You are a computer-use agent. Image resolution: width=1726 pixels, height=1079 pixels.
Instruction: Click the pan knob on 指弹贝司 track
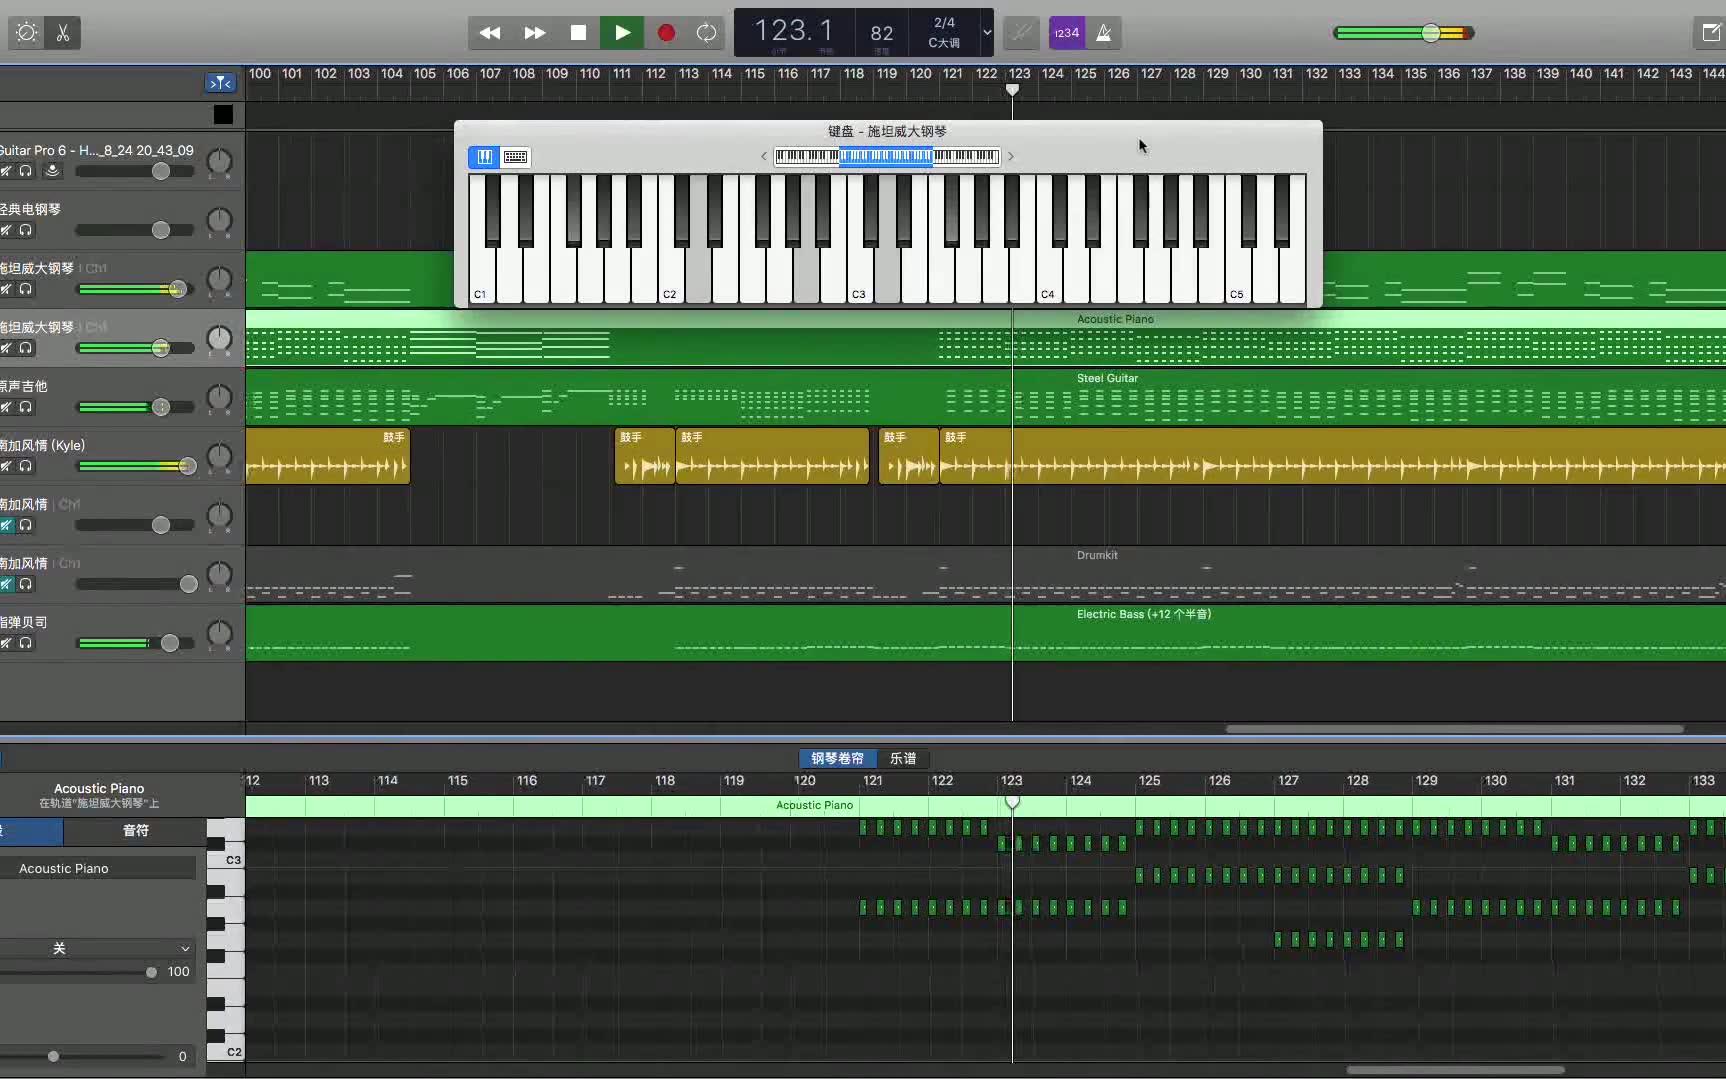point(219,634)
